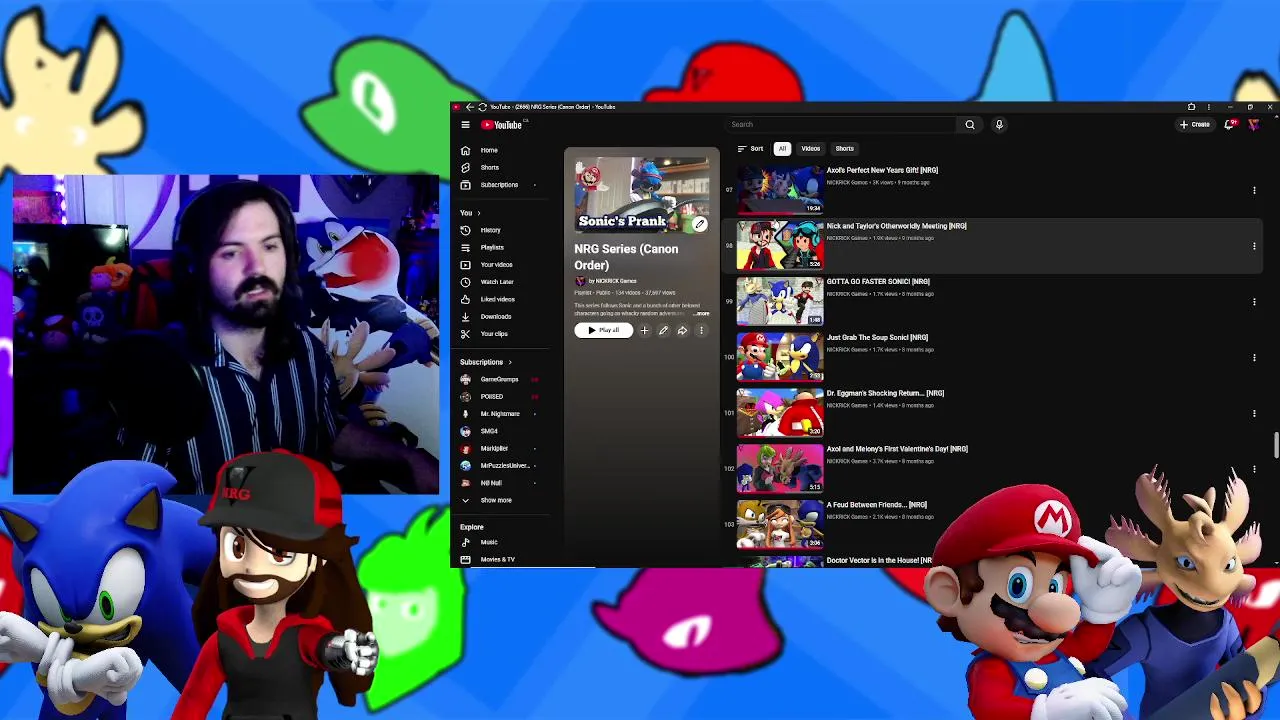Screen dimensions: 1280x720
Task: Select the All filter chip
Action: (x=782, y=149)
